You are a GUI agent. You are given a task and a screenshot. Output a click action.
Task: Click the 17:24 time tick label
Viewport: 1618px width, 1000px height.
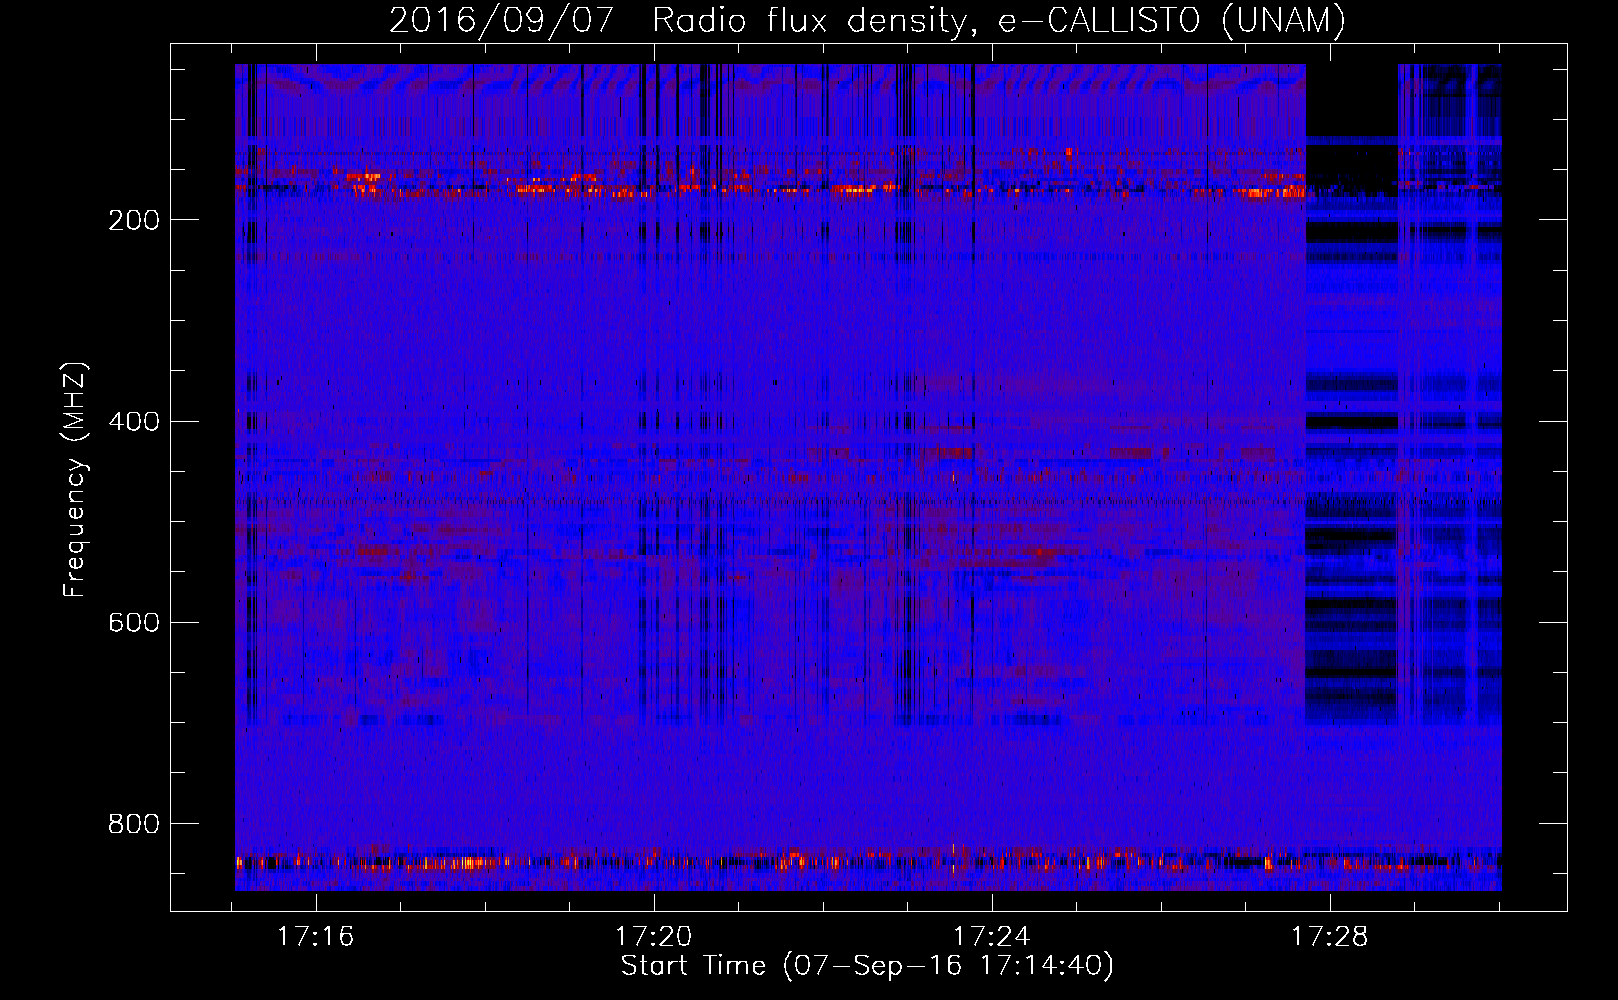pos(991,937)
